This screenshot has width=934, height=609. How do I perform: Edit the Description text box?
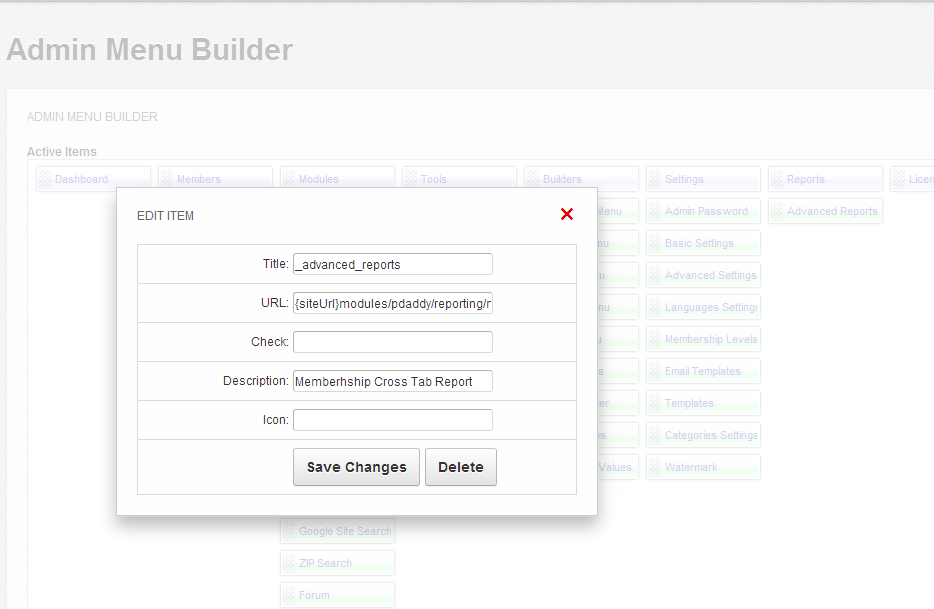(x=392, y=381)
